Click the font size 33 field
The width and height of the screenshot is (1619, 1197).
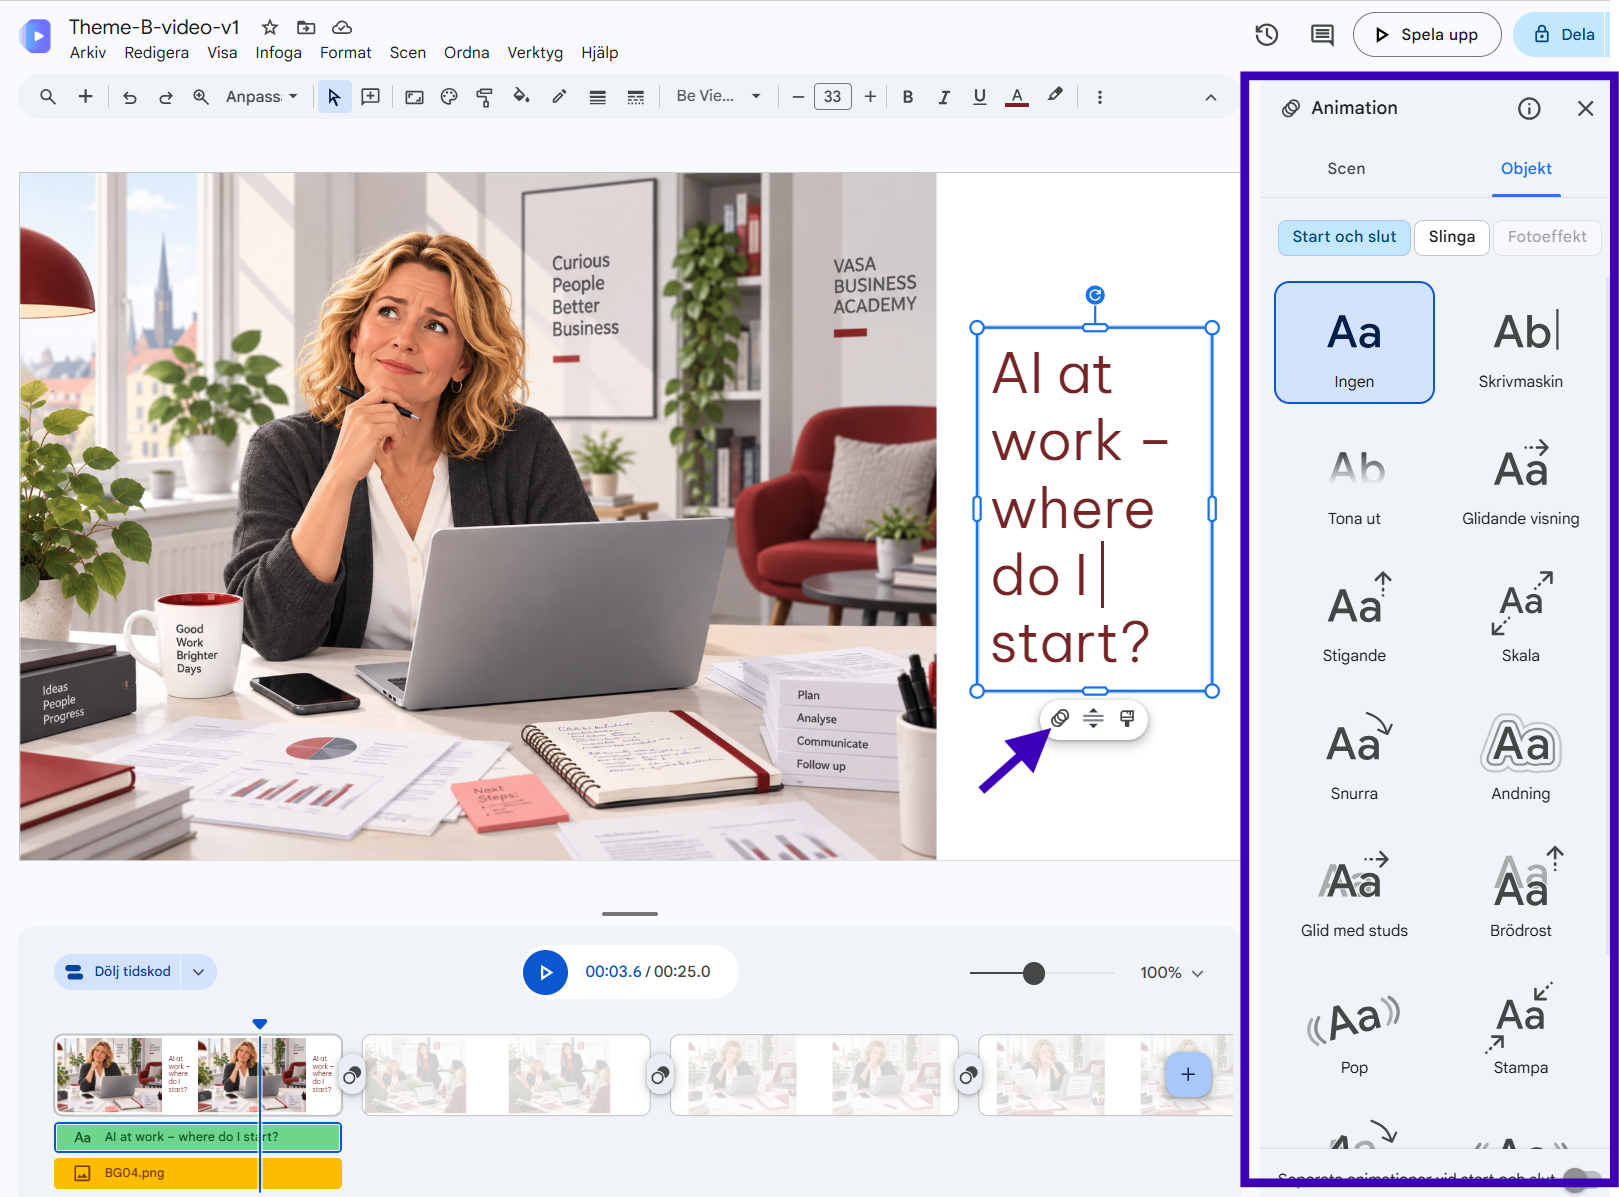[x=833, y=97]
